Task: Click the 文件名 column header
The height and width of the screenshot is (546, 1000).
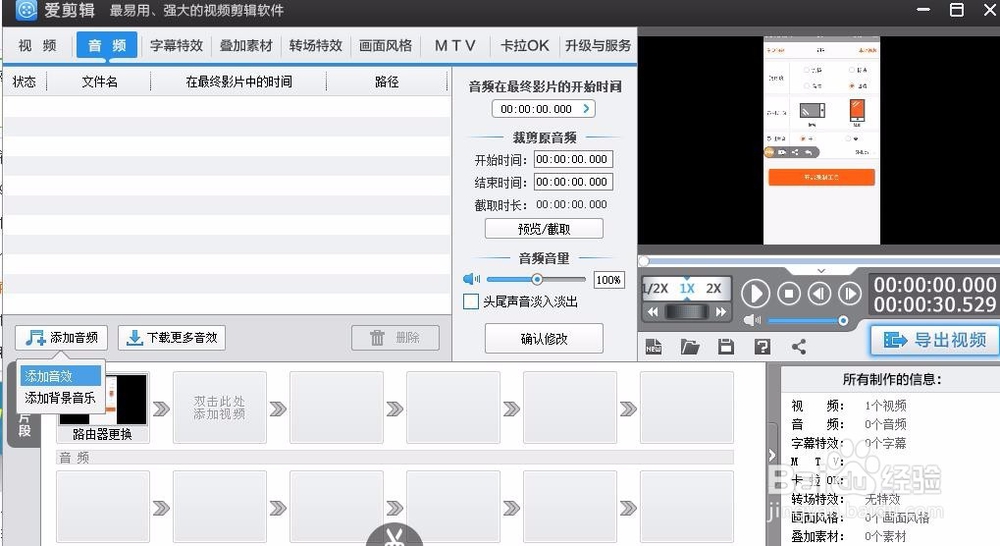Action: click(x=99, y=82)
